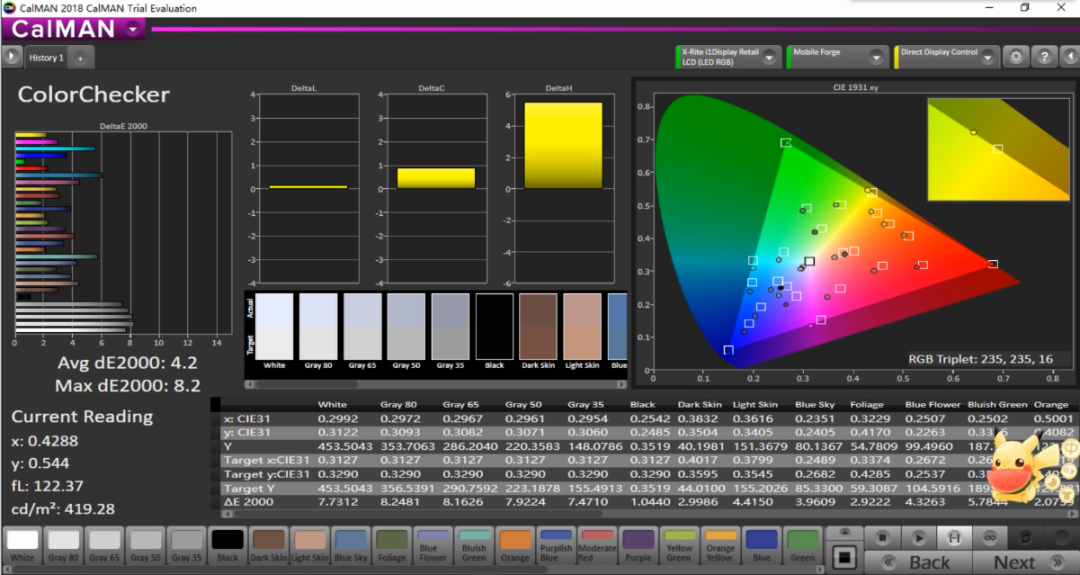The width and height of the screenshot is (1080, 575).
Task: Add a new history tab
Action: [x=80, y=58]
